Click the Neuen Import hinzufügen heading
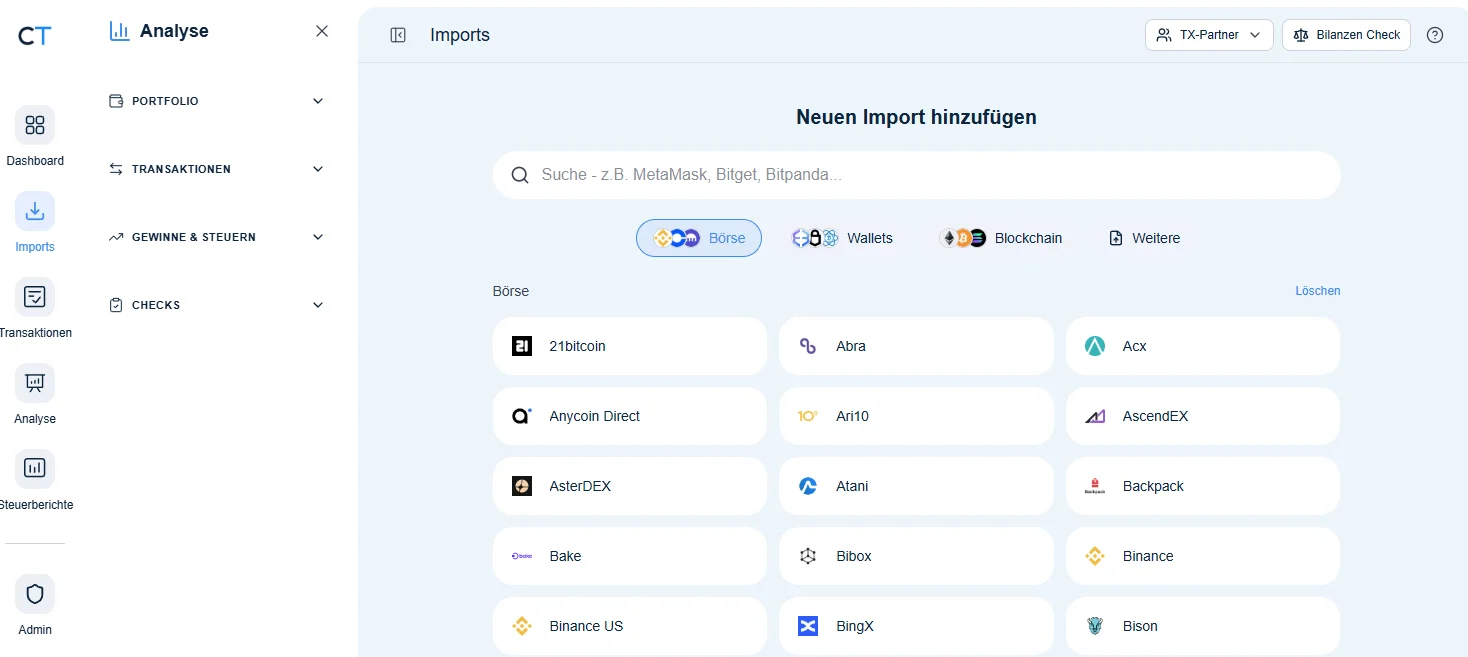Viewport: 1468px width, 657px height. coord(916,117)
